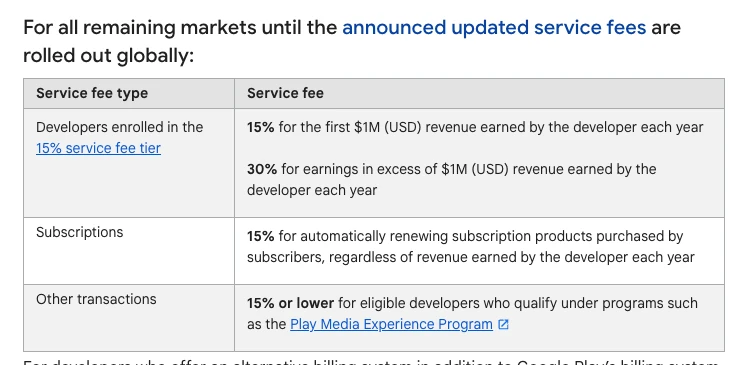
Task: Click the 'Developers enrolled in the' text
Action: pyautogui.click(x=119, y=127)
